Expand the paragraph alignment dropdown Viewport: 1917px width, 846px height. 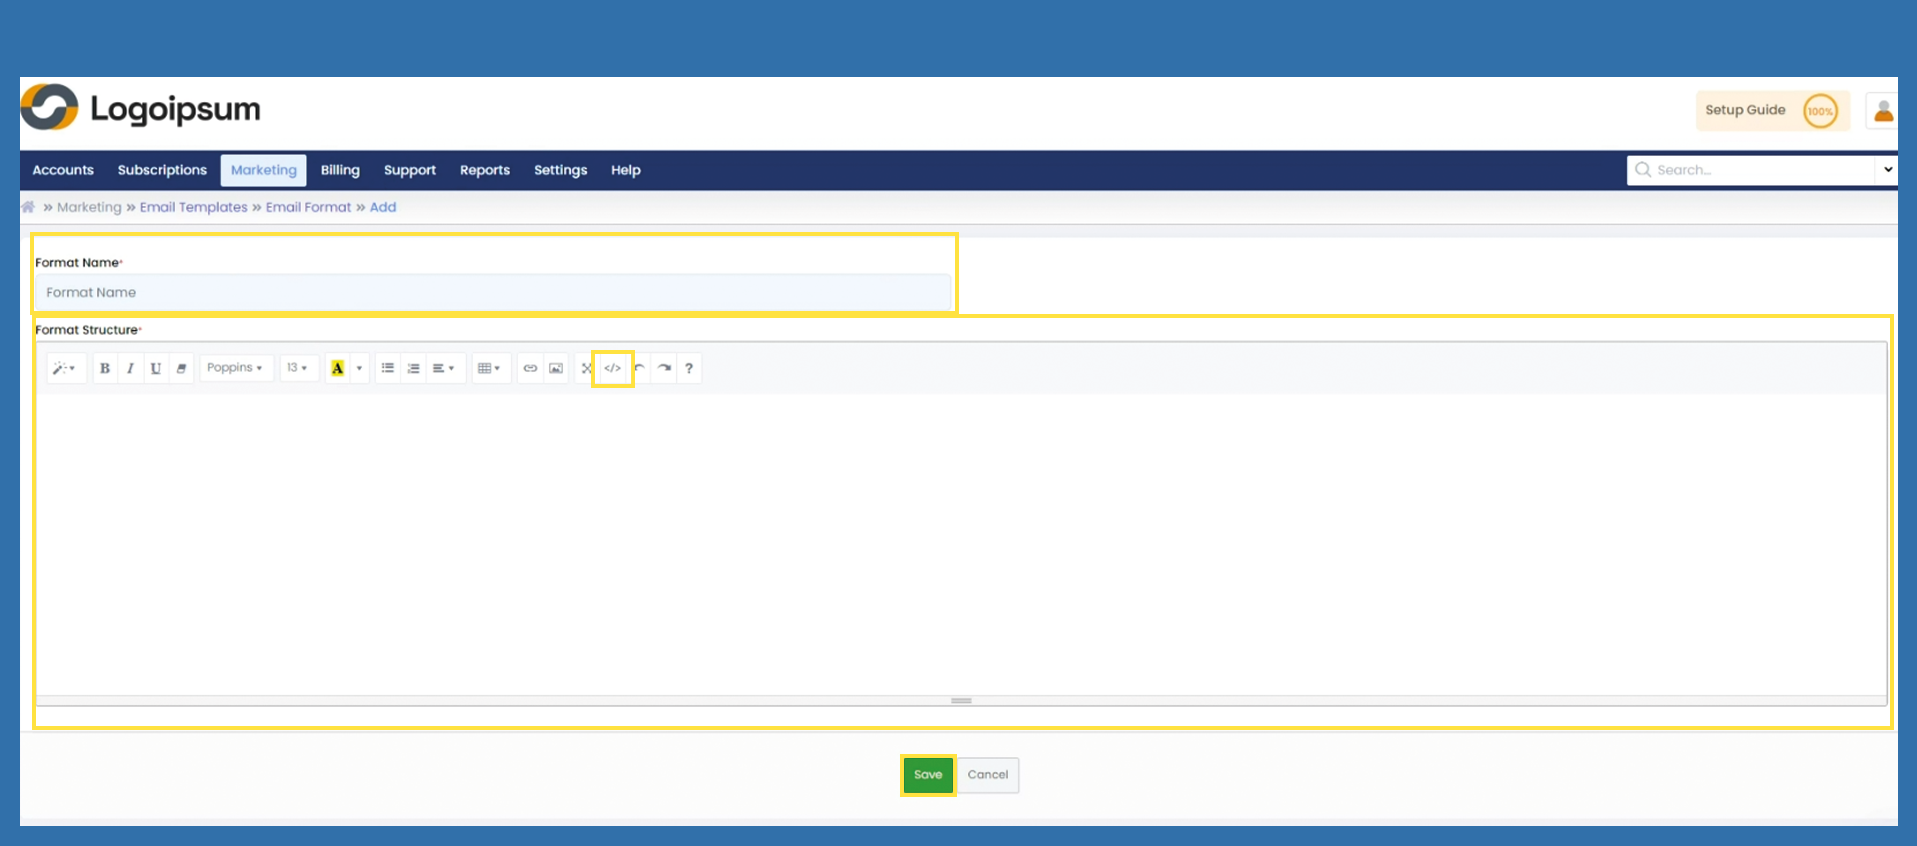point(443,368)
